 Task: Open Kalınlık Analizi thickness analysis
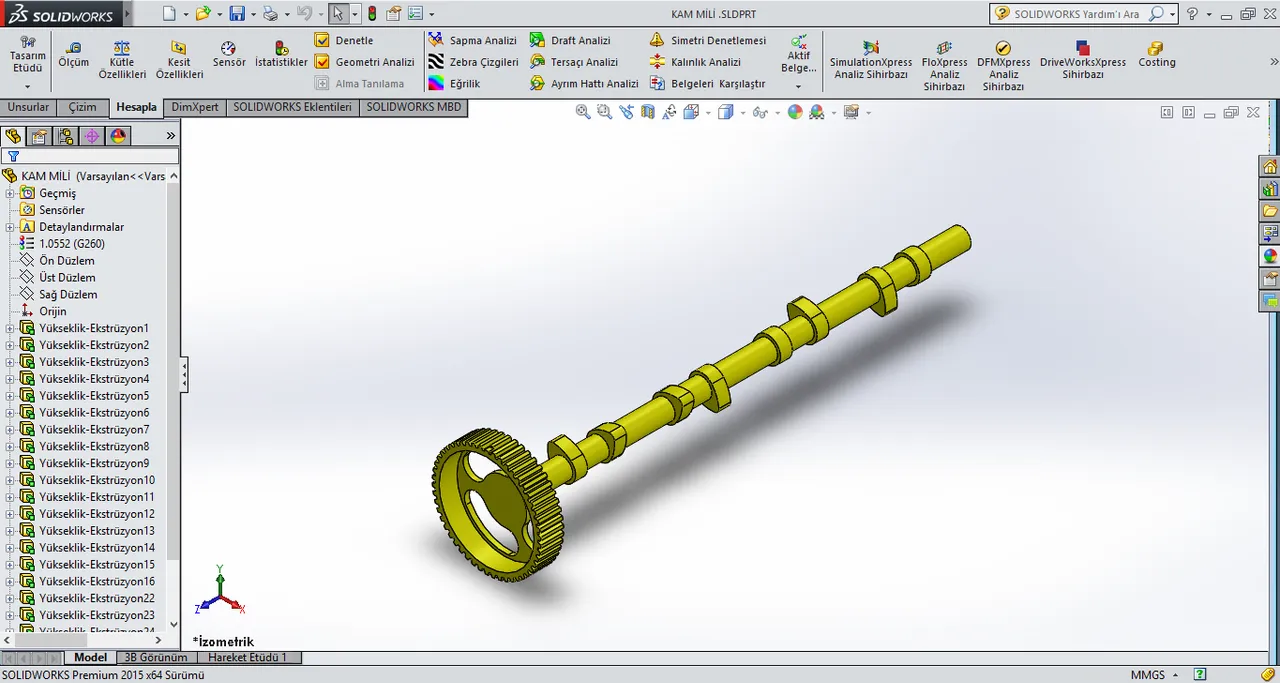click(x=695, y=62)
